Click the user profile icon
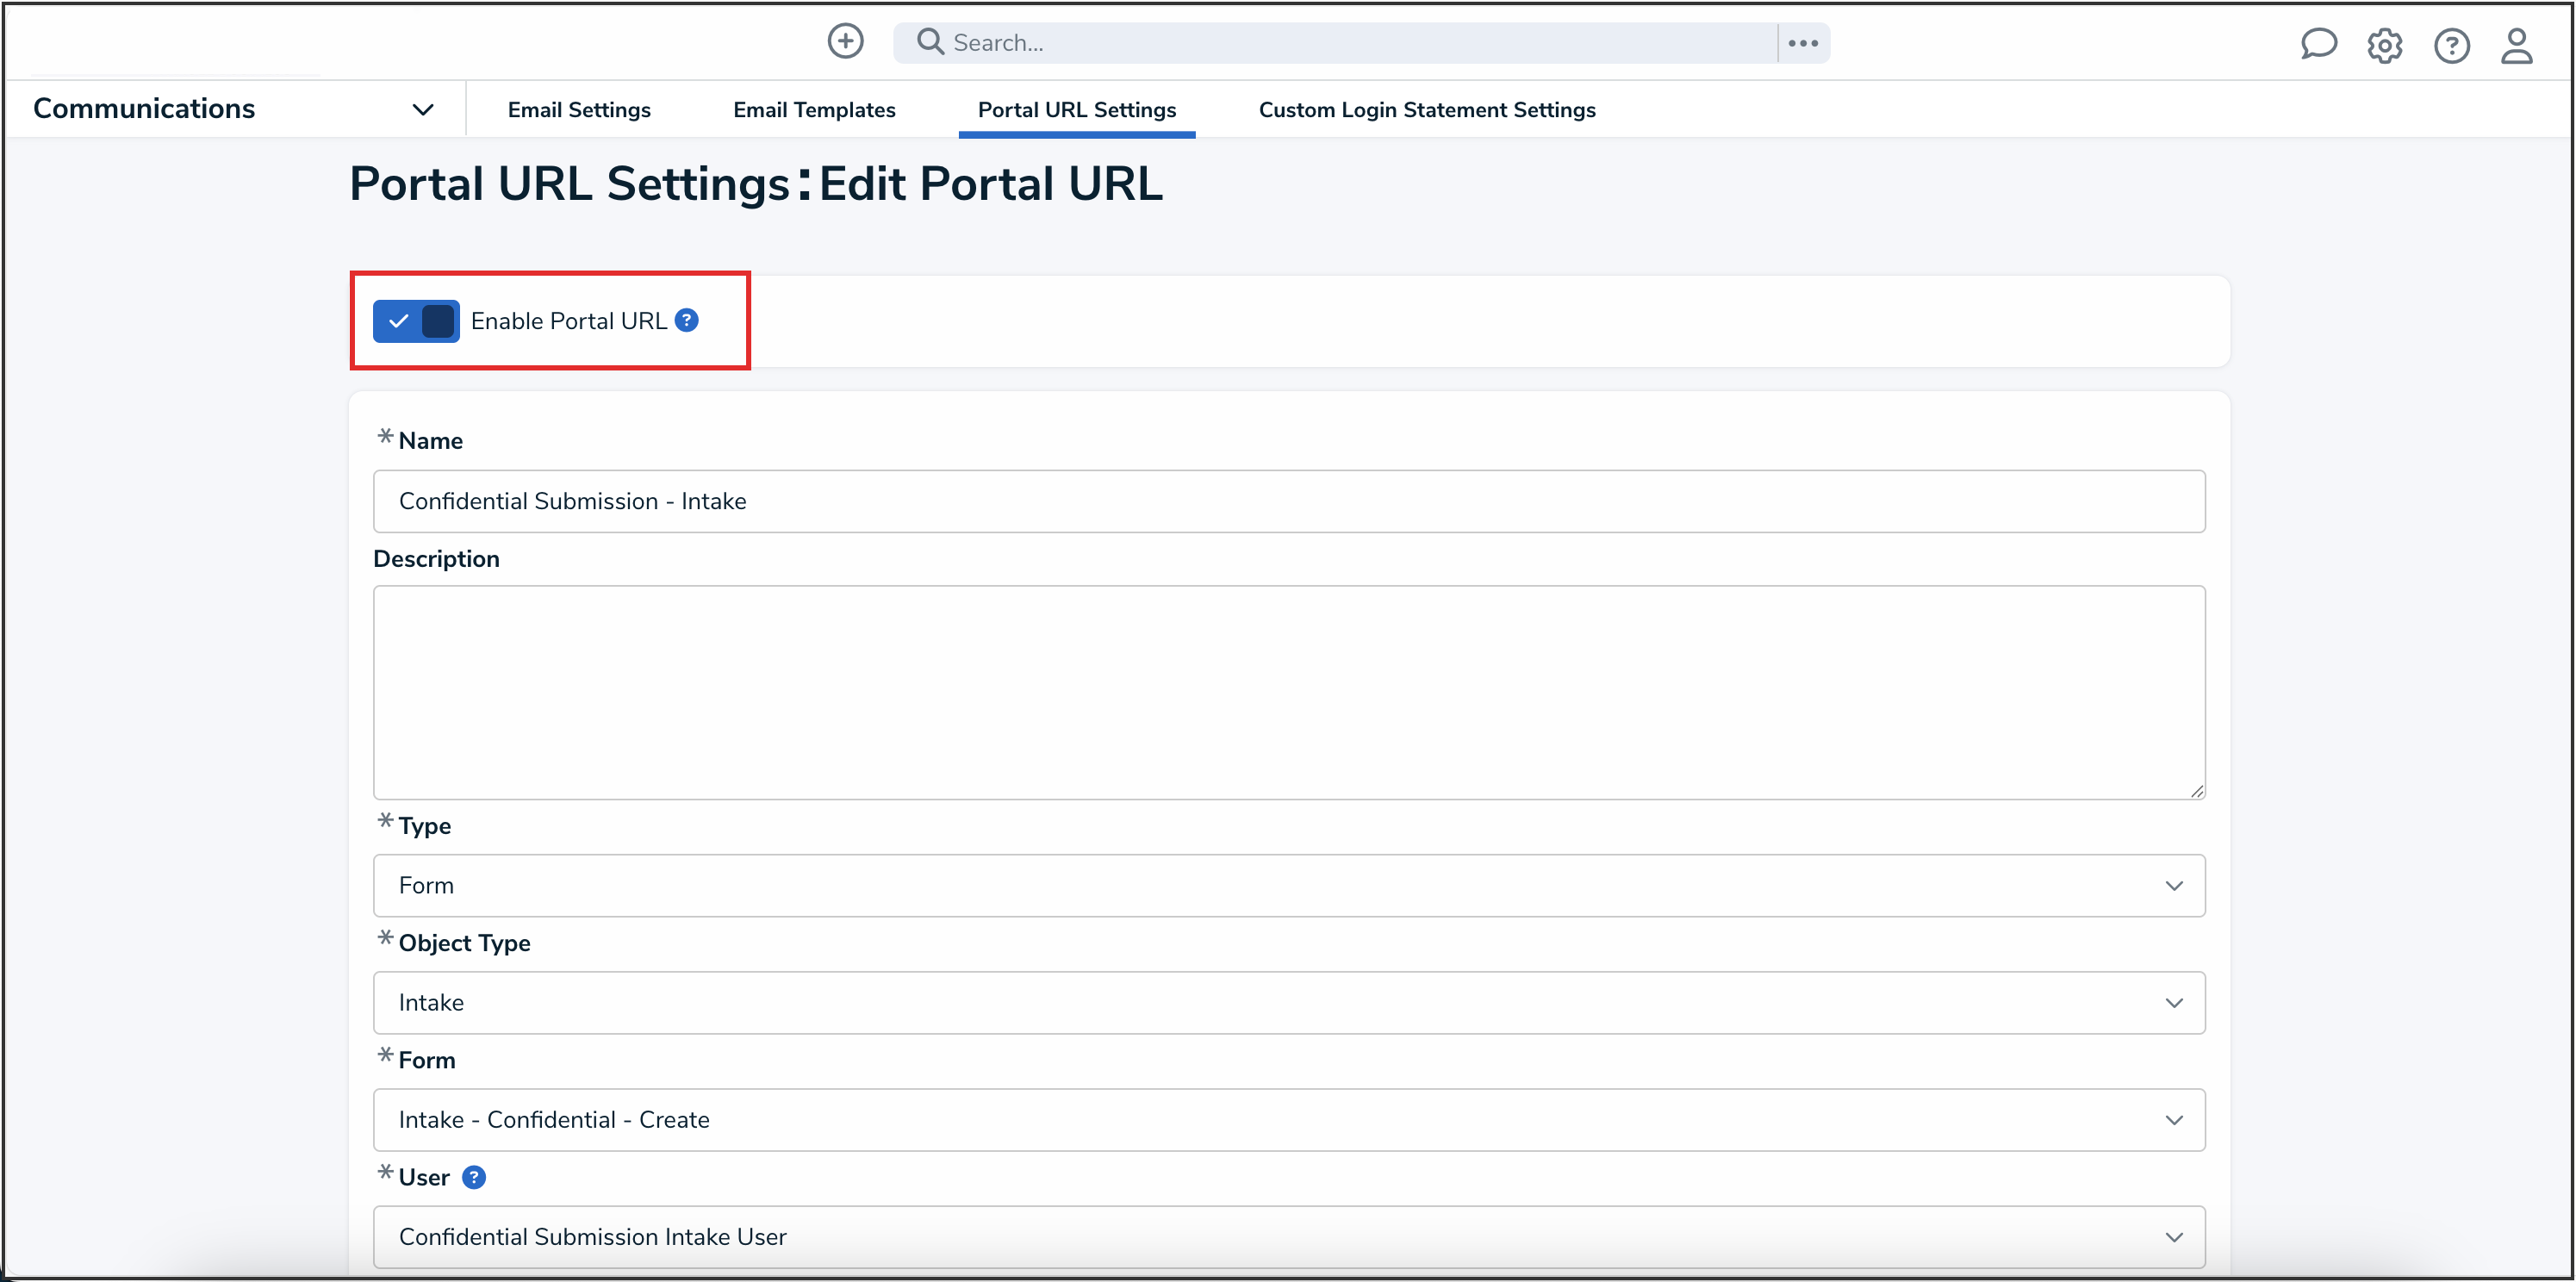Screen dimensions: 2576x1282 point(2518,46)
